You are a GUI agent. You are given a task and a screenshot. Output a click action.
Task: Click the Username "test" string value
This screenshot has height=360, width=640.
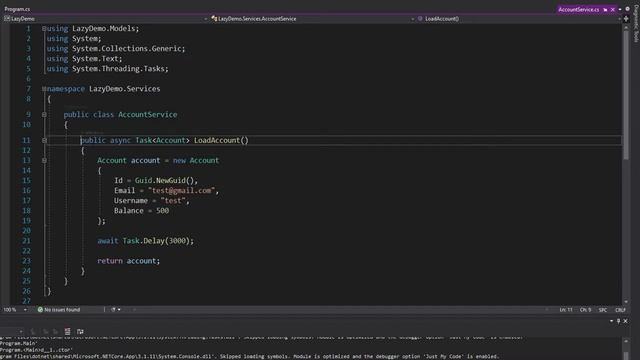click(173, 201)
